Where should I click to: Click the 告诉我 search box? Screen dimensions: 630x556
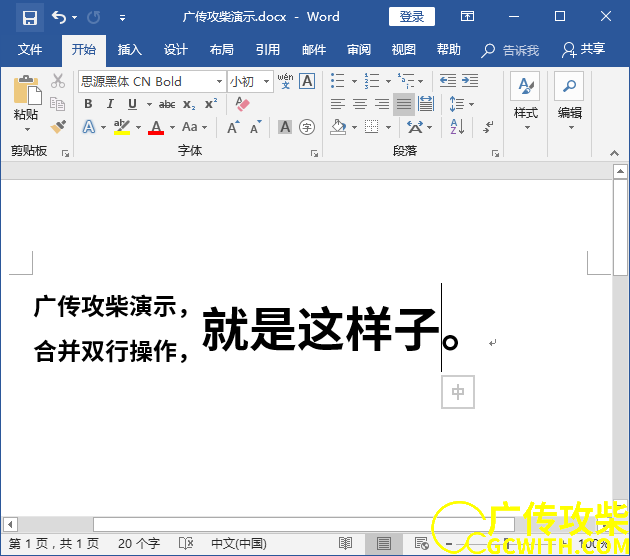(x=511, y=50)
